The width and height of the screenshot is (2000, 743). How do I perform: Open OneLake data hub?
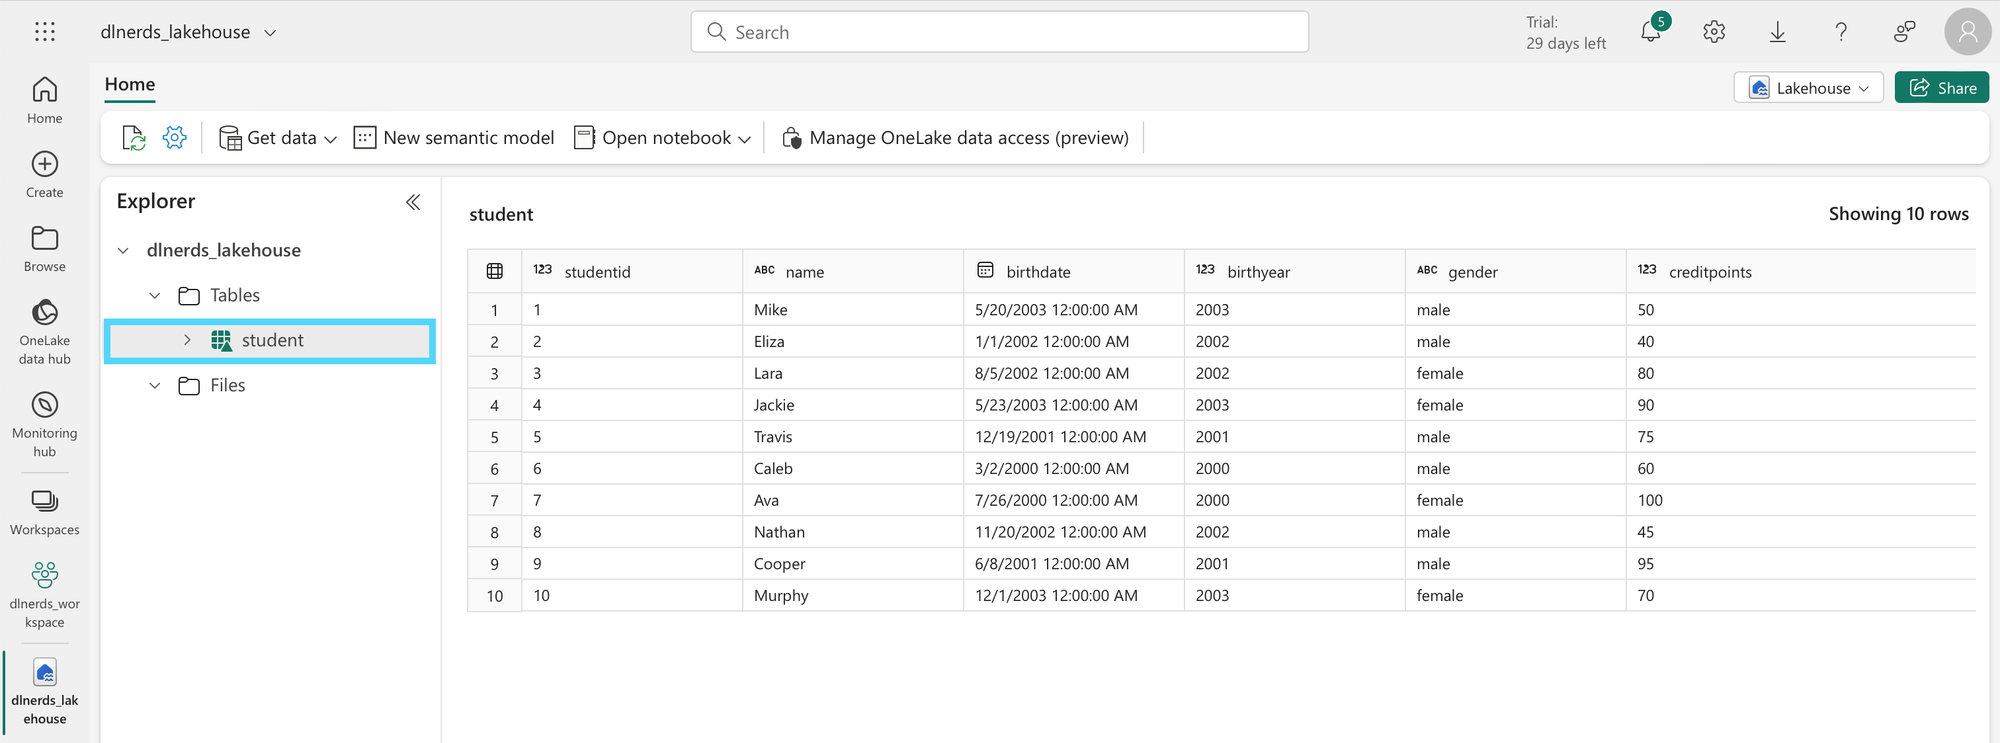(45, 332)
